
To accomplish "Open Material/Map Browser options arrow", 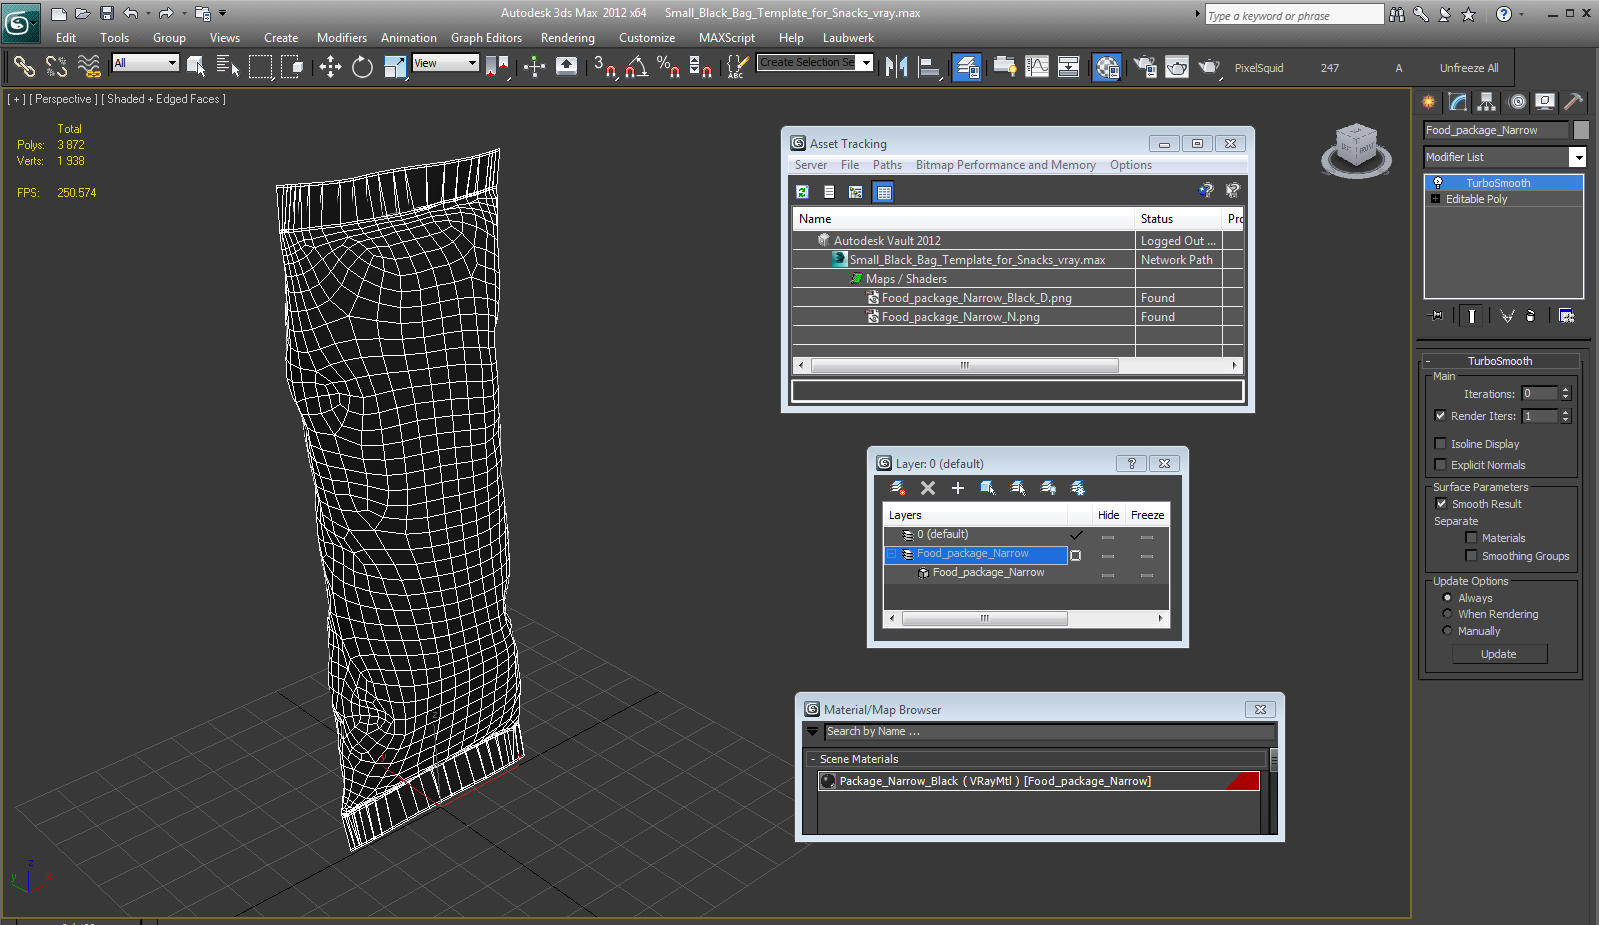I will click(x=812, y=732).
